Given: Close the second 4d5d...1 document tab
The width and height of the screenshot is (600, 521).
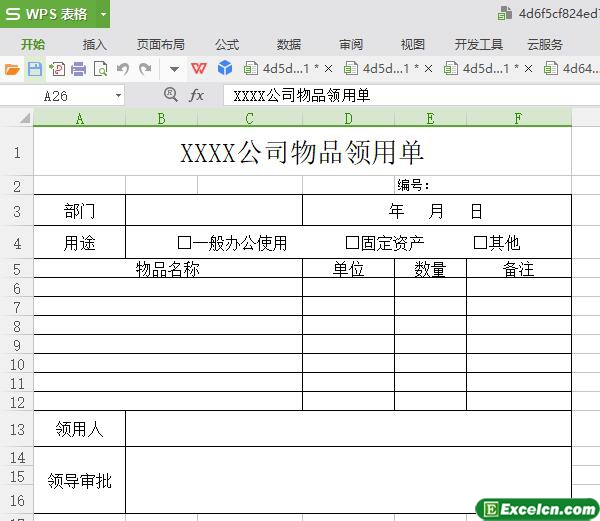Looking at the screenshot, I should 429,69.
